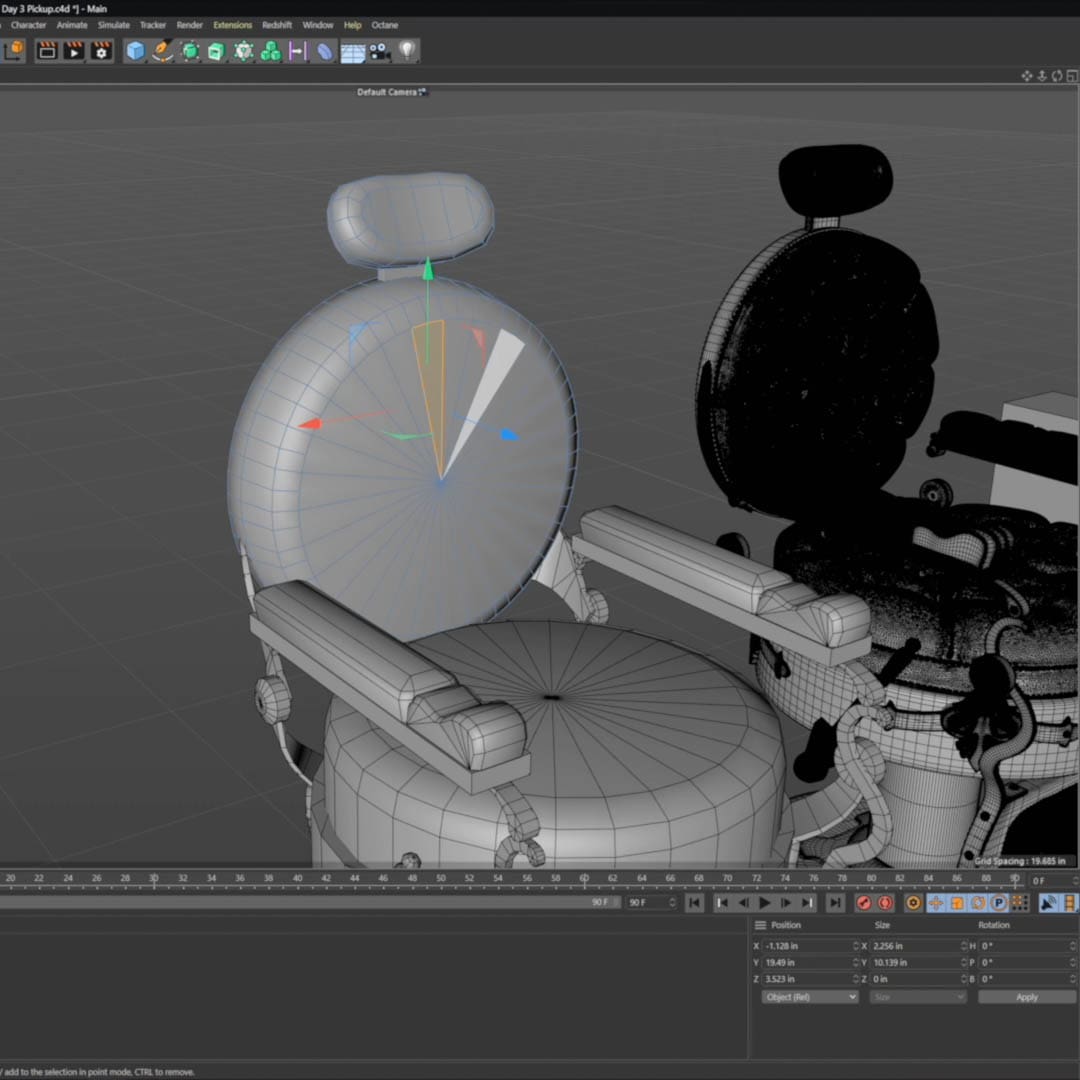Click the Light object icon
The image size is (1080, 1080).
tap(405, 51)
